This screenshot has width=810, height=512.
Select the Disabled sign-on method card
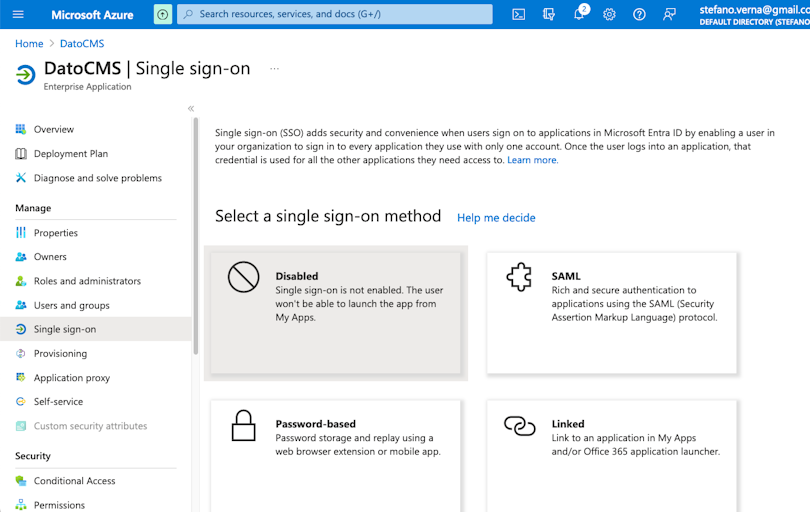[336, 313]
